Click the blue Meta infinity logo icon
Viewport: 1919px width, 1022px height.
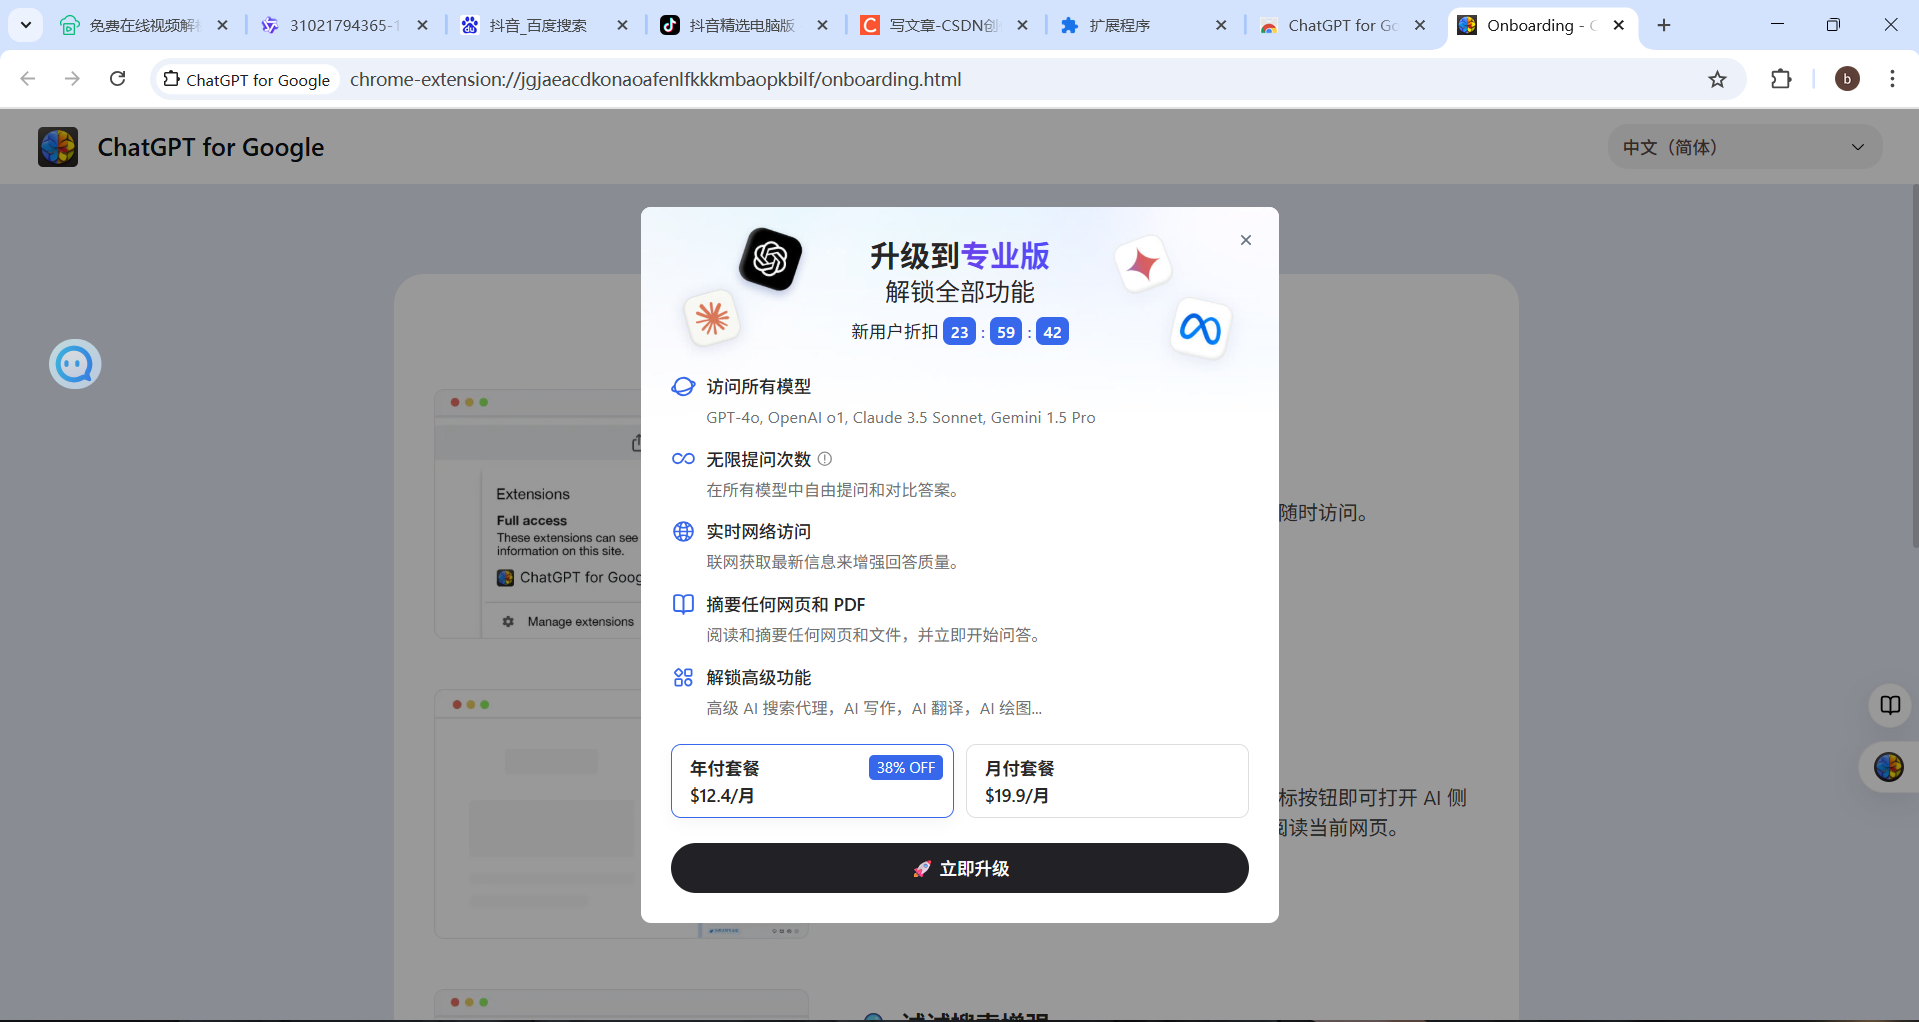click(x=1199, y=328)
